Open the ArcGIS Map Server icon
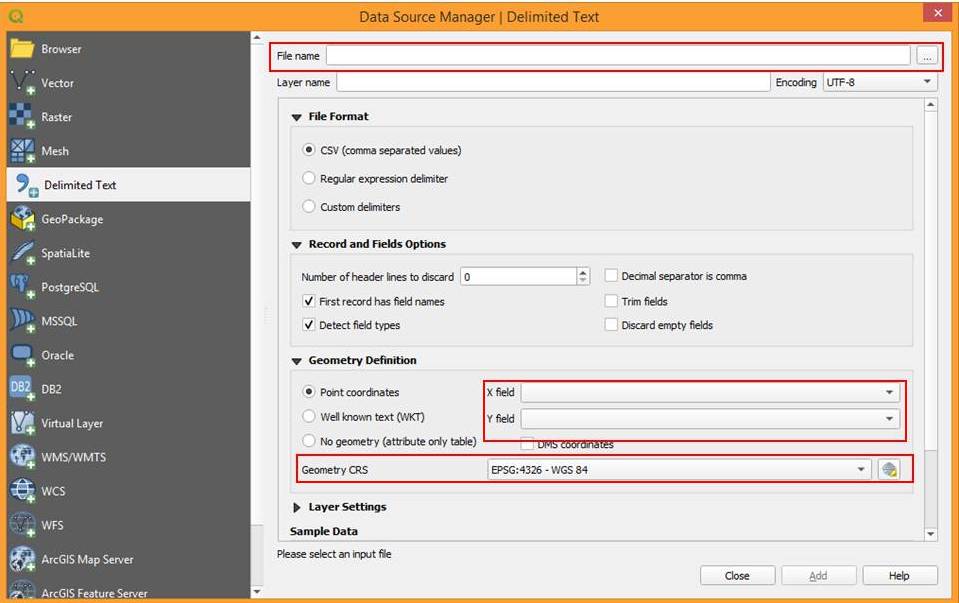959x603 pixels. pyautogui.click(x=23, y=558)
